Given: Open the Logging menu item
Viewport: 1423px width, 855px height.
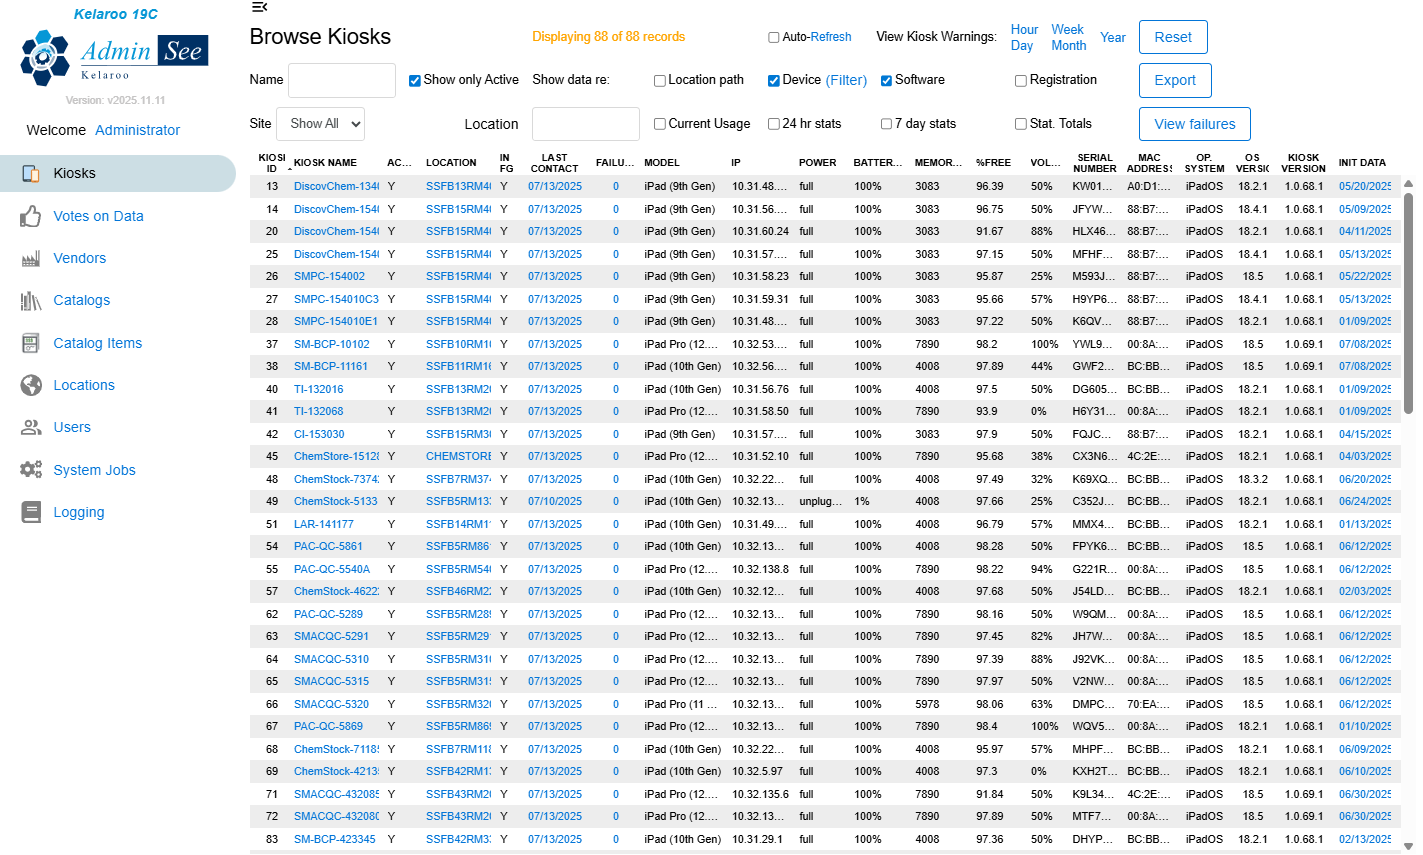Looking at the screenshot, I should tap(78, 512).
